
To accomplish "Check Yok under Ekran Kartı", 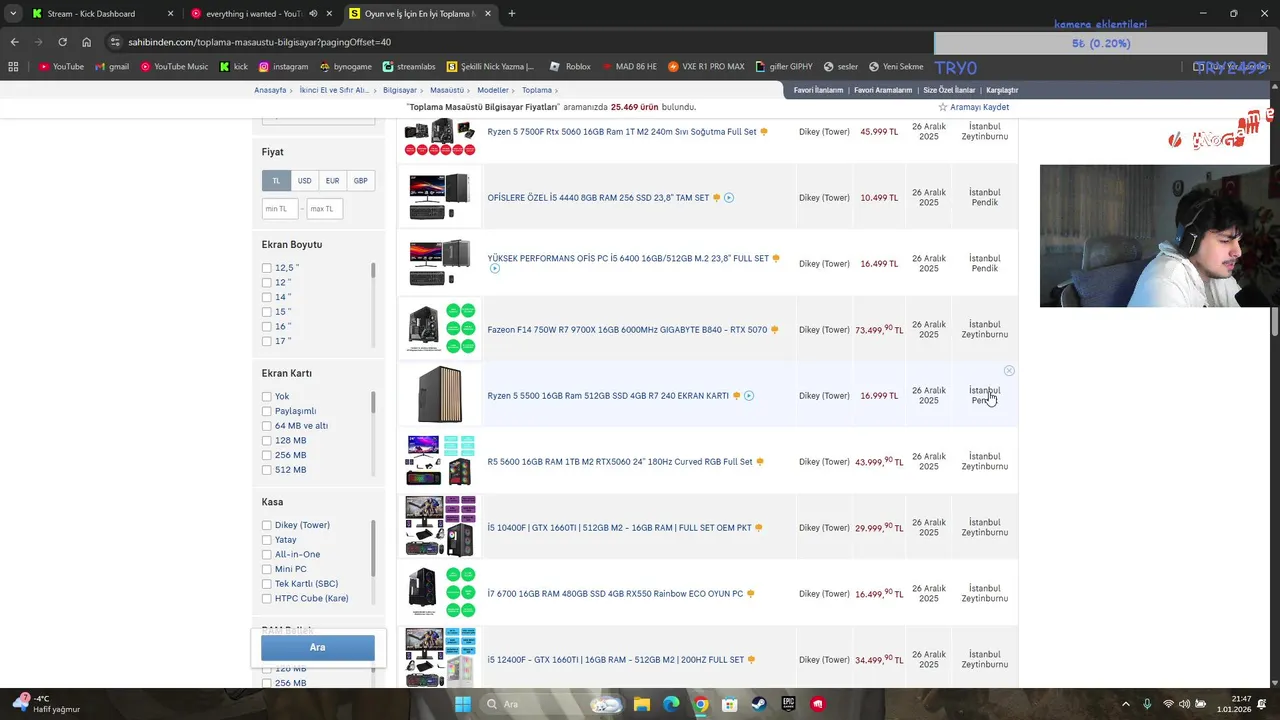I will [x=267, y=397].
